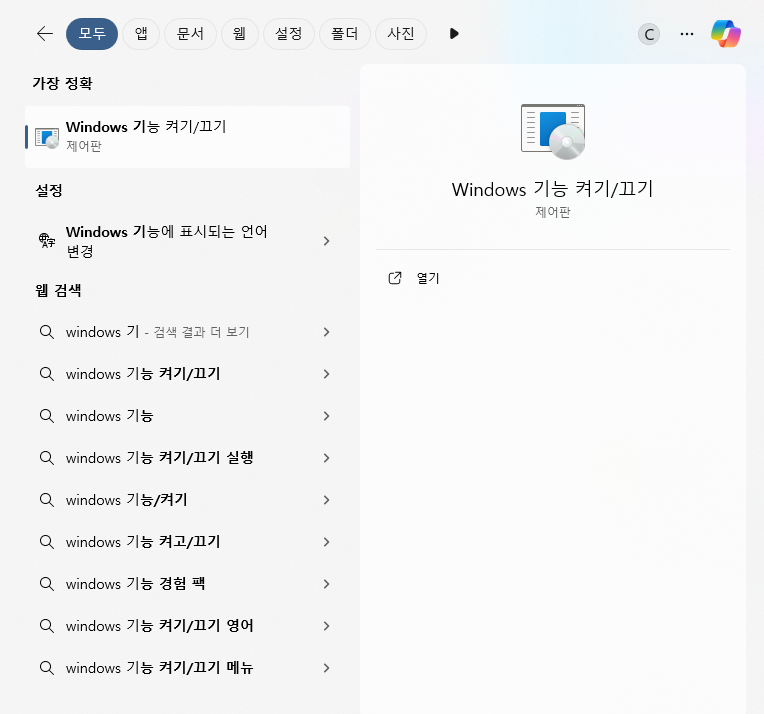
Task: Click the open-external icon next to 열기
Action: 395,278
